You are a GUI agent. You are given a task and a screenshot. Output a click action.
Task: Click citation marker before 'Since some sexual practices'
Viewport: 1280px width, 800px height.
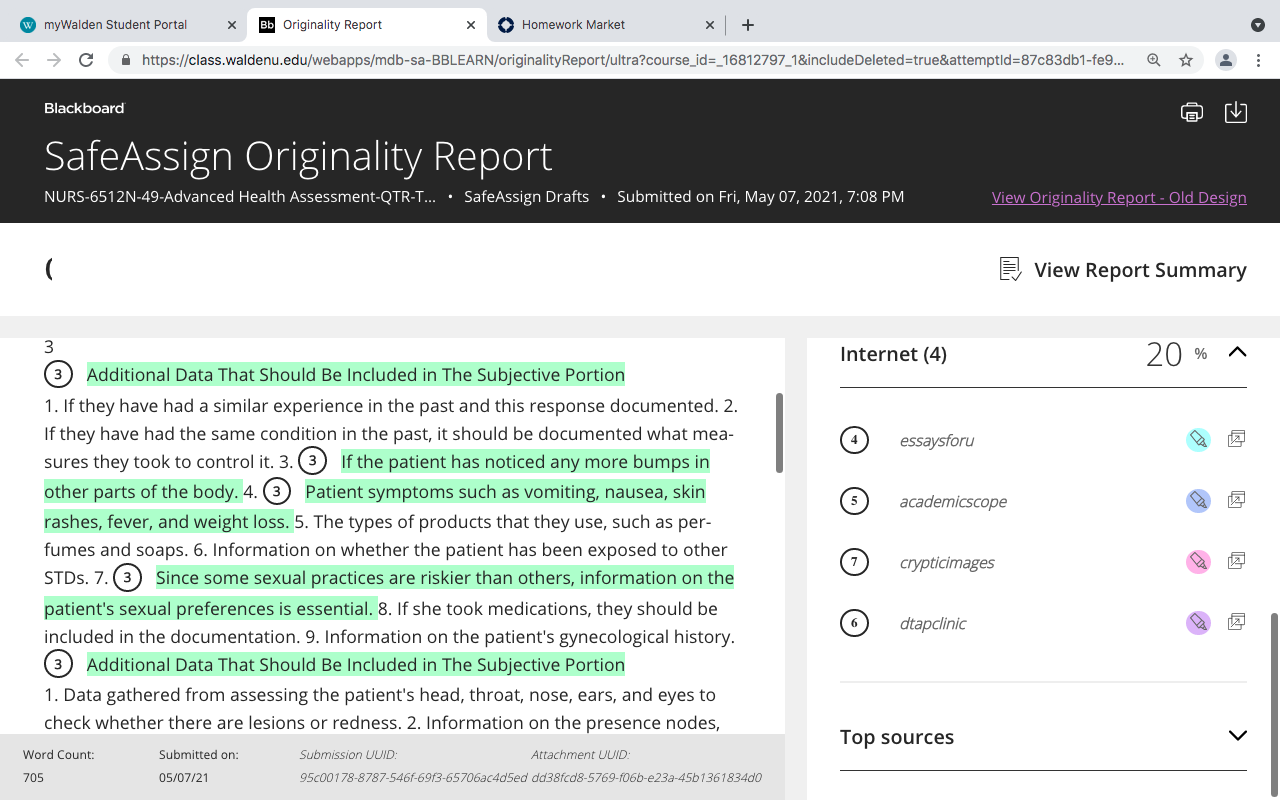click(127, 578)
